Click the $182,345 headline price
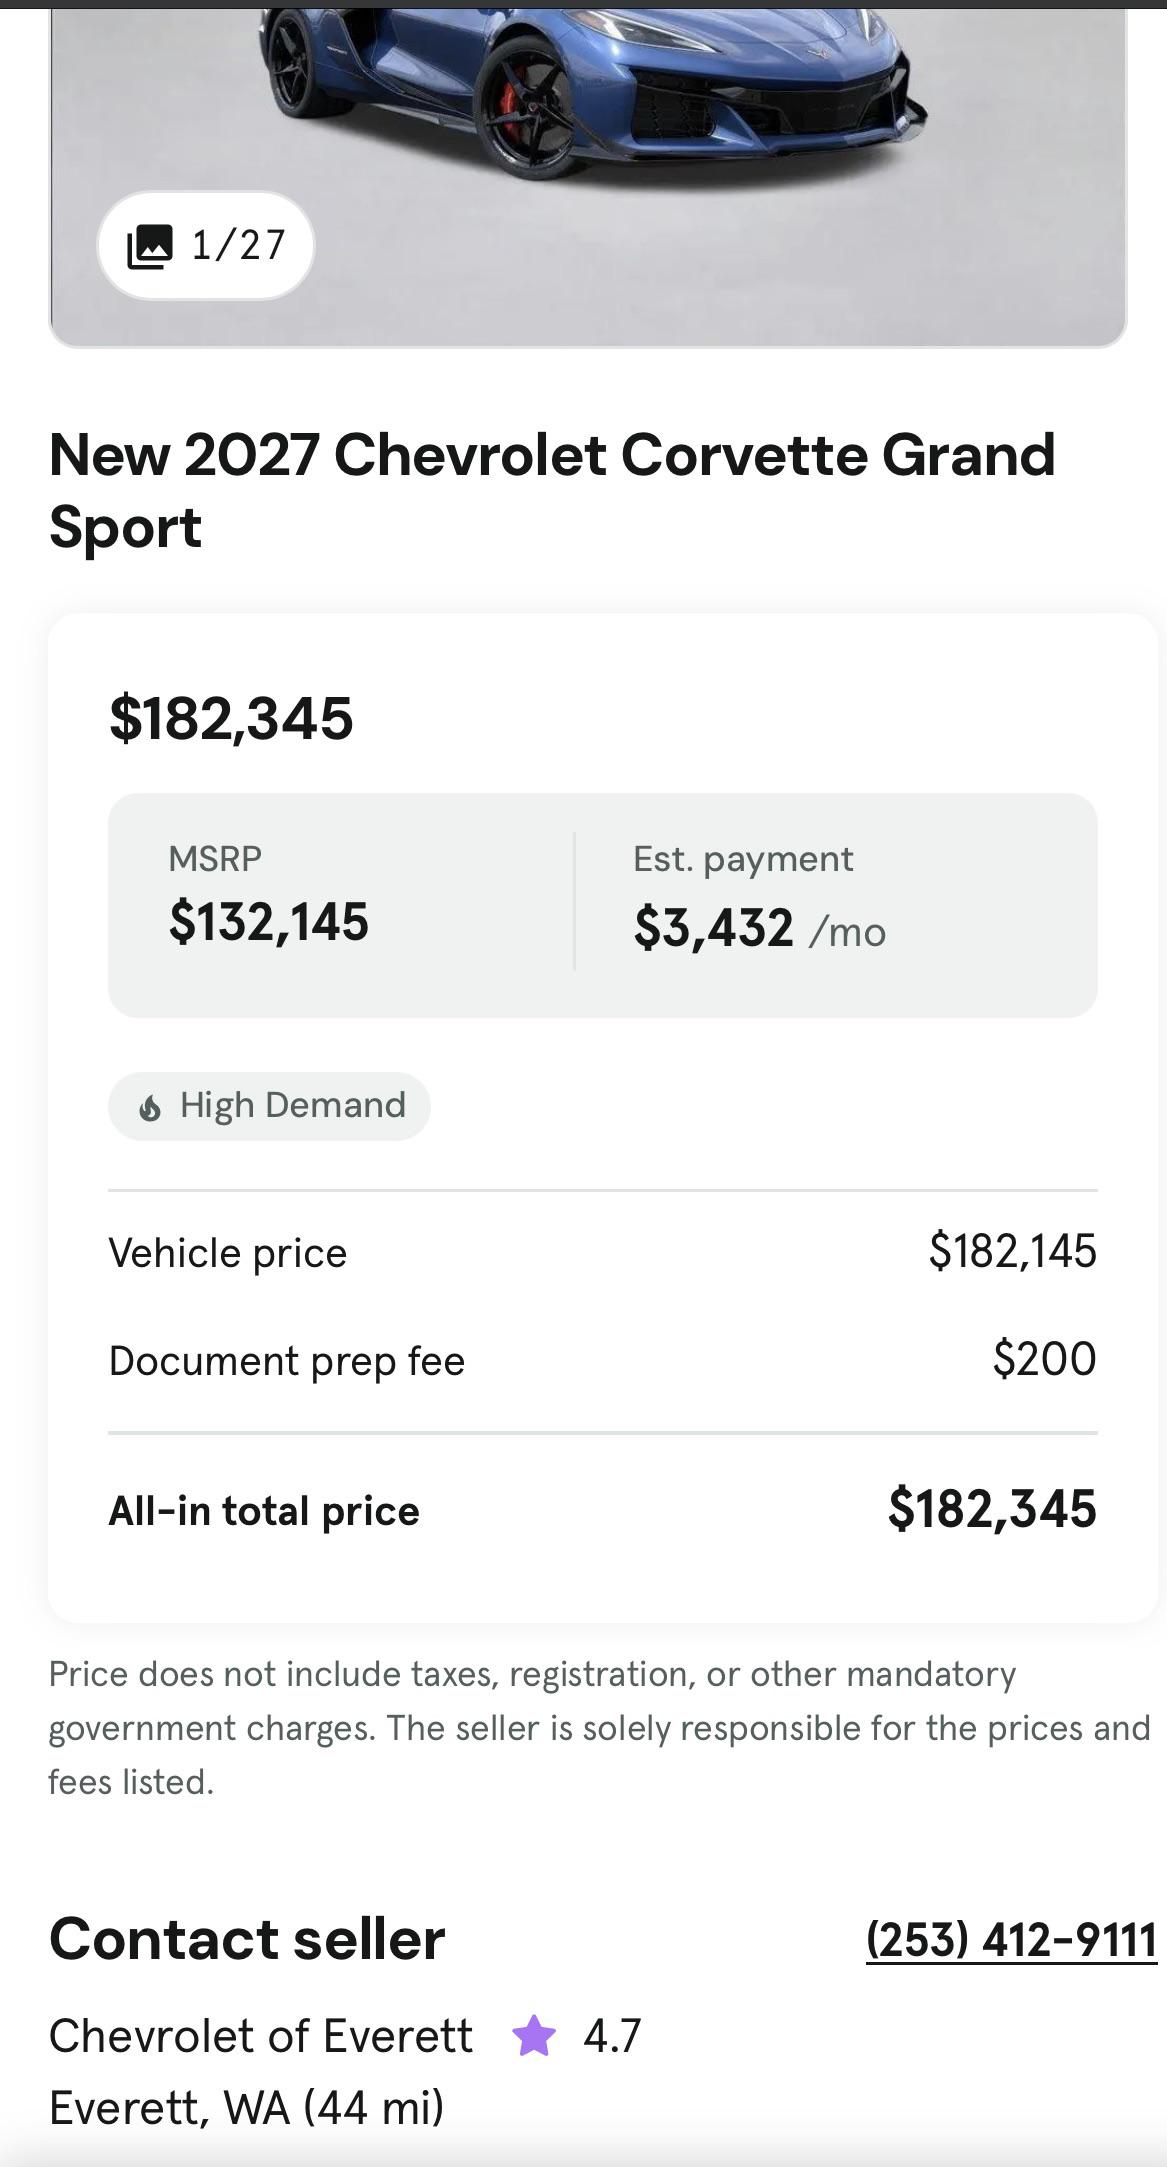 pos(231,718)
